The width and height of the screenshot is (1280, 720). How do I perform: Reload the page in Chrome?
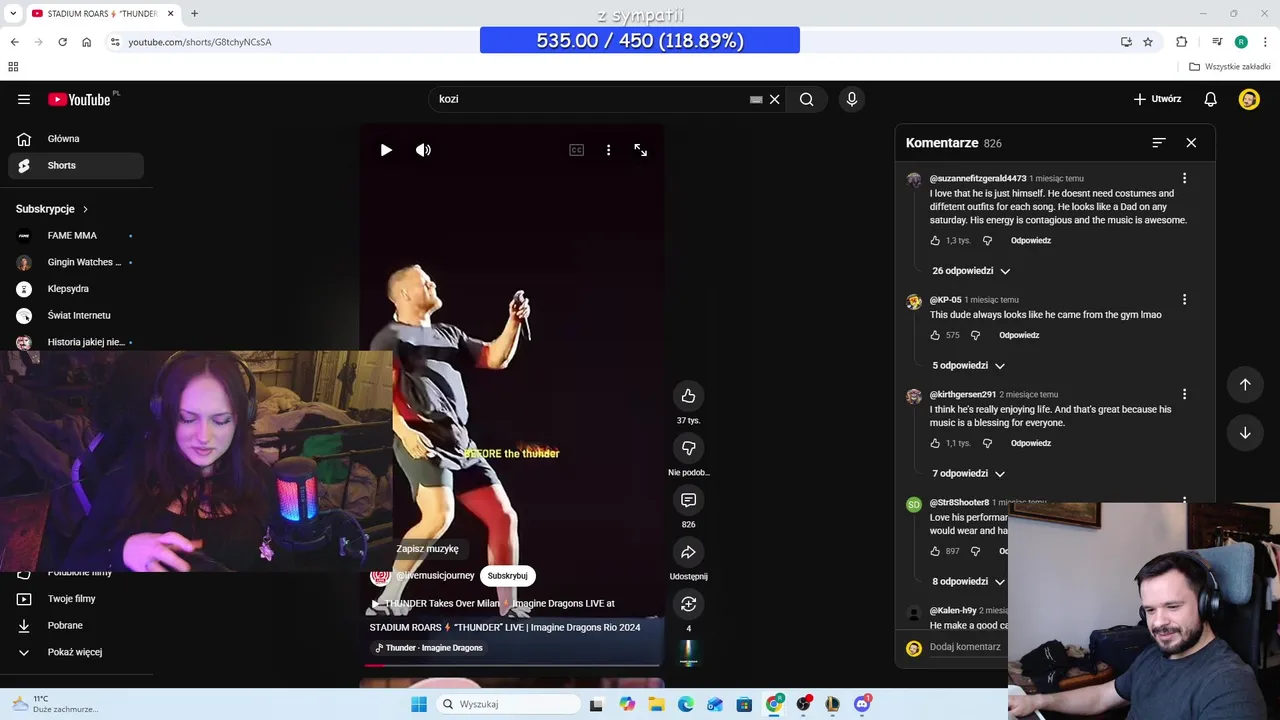click(62, 42)
